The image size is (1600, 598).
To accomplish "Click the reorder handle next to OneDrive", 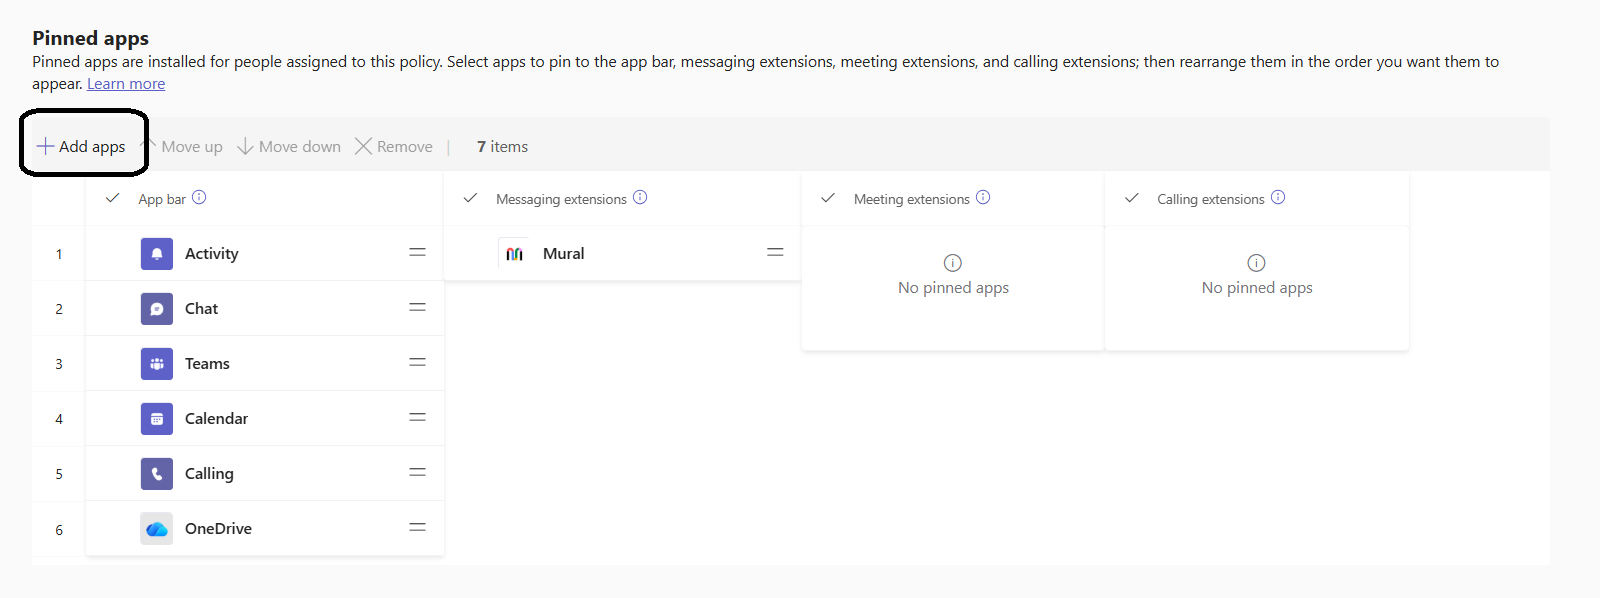I will (418, 527).
